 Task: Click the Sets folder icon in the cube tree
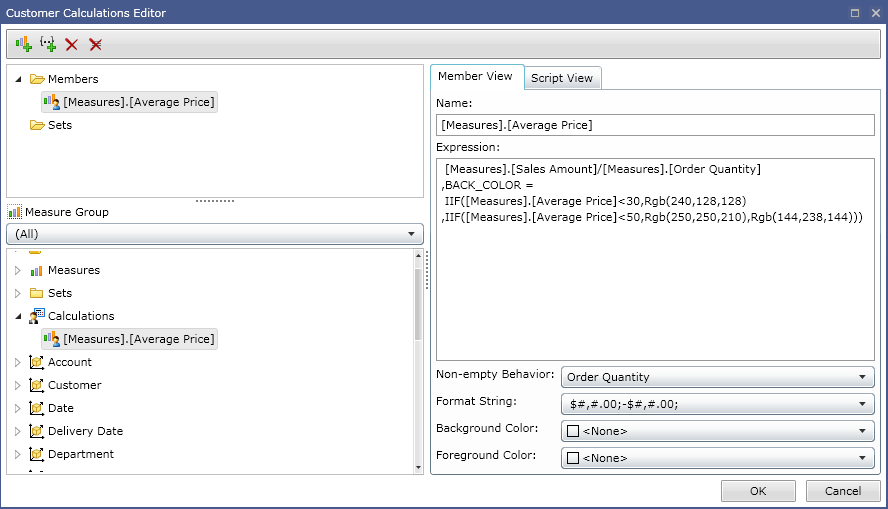36,293
